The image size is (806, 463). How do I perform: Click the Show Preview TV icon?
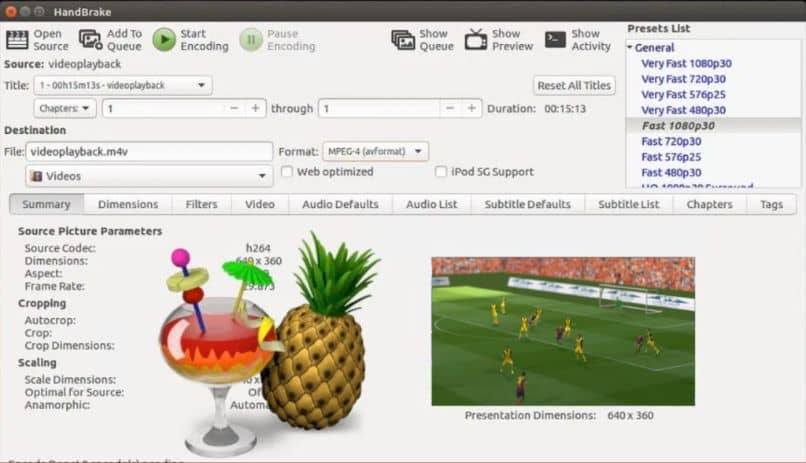(x=476, y=40)
